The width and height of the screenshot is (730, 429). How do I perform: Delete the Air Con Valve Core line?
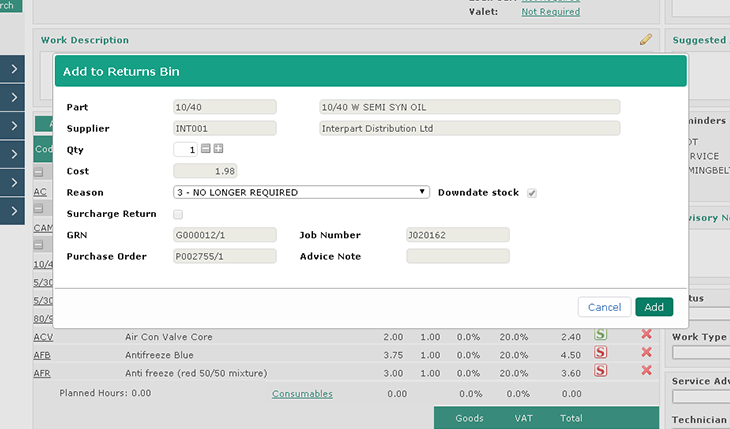coord(646,335)
